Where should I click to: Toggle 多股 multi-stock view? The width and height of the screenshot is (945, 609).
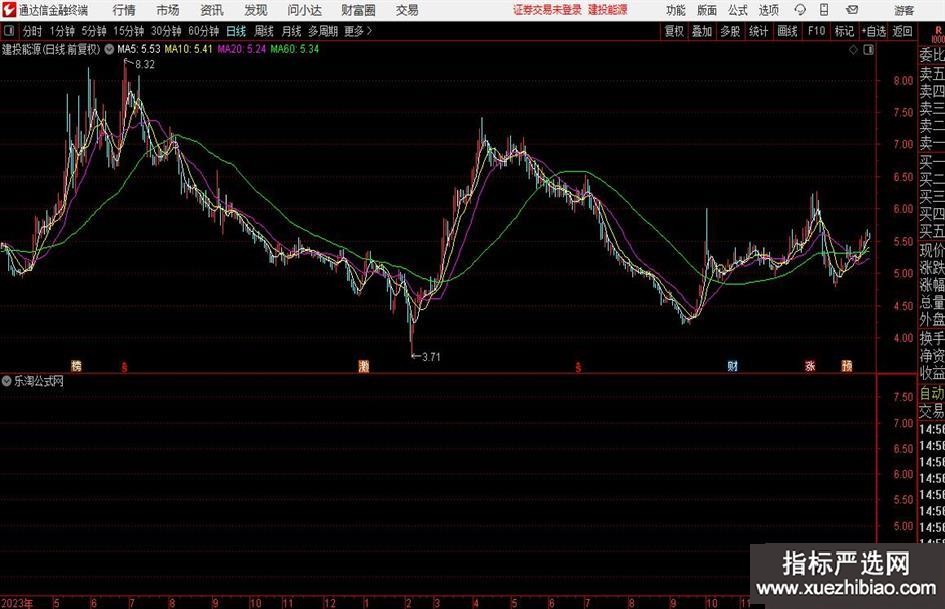tap(730, 31)
